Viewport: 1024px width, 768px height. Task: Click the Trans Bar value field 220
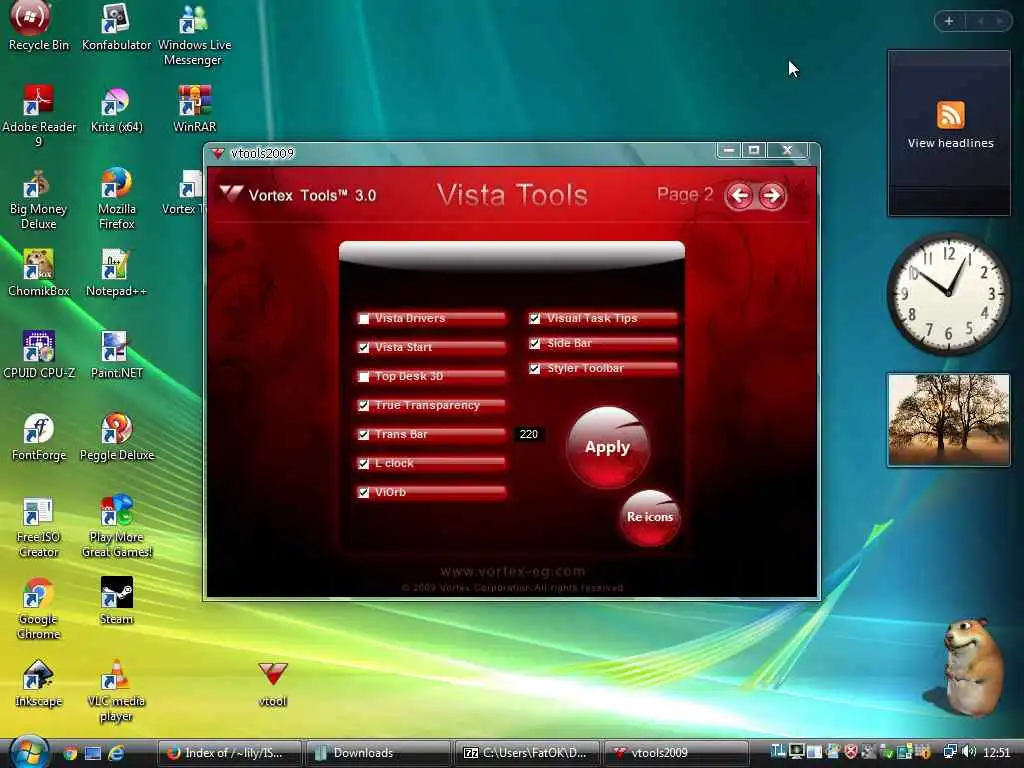pos(529,434)
